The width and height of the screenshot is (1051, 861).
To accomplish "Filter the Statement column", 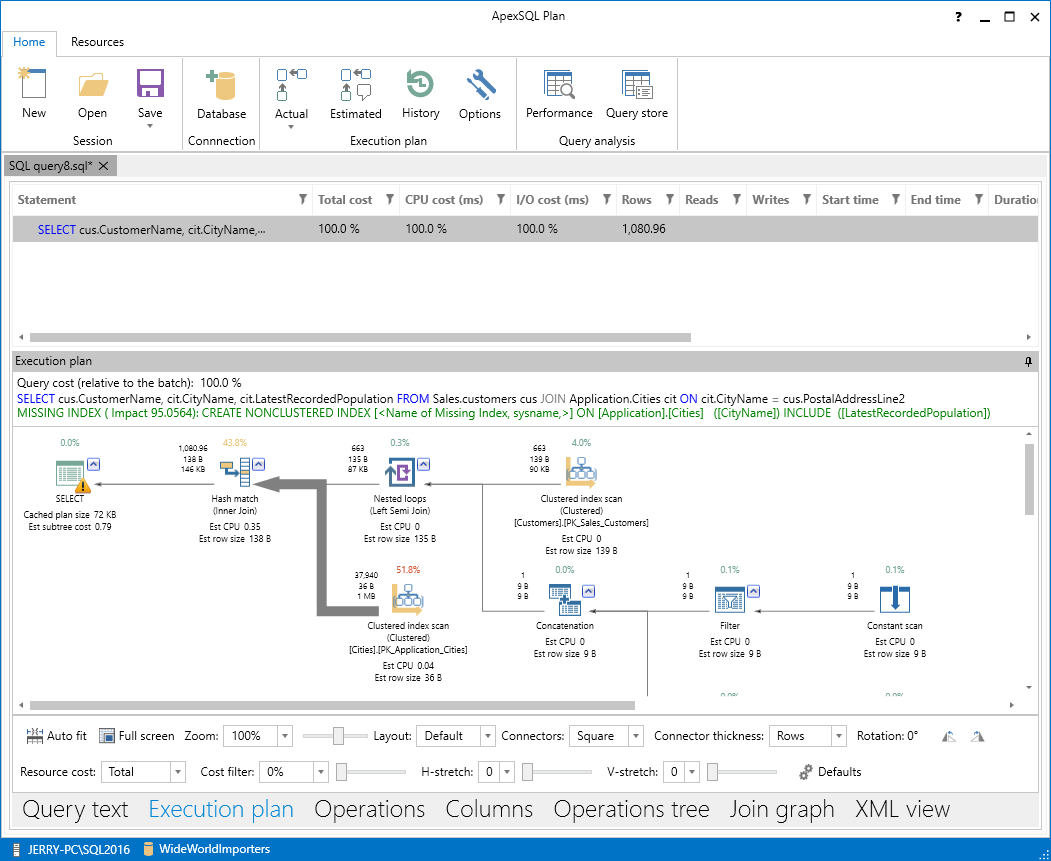I will (303, 199).
